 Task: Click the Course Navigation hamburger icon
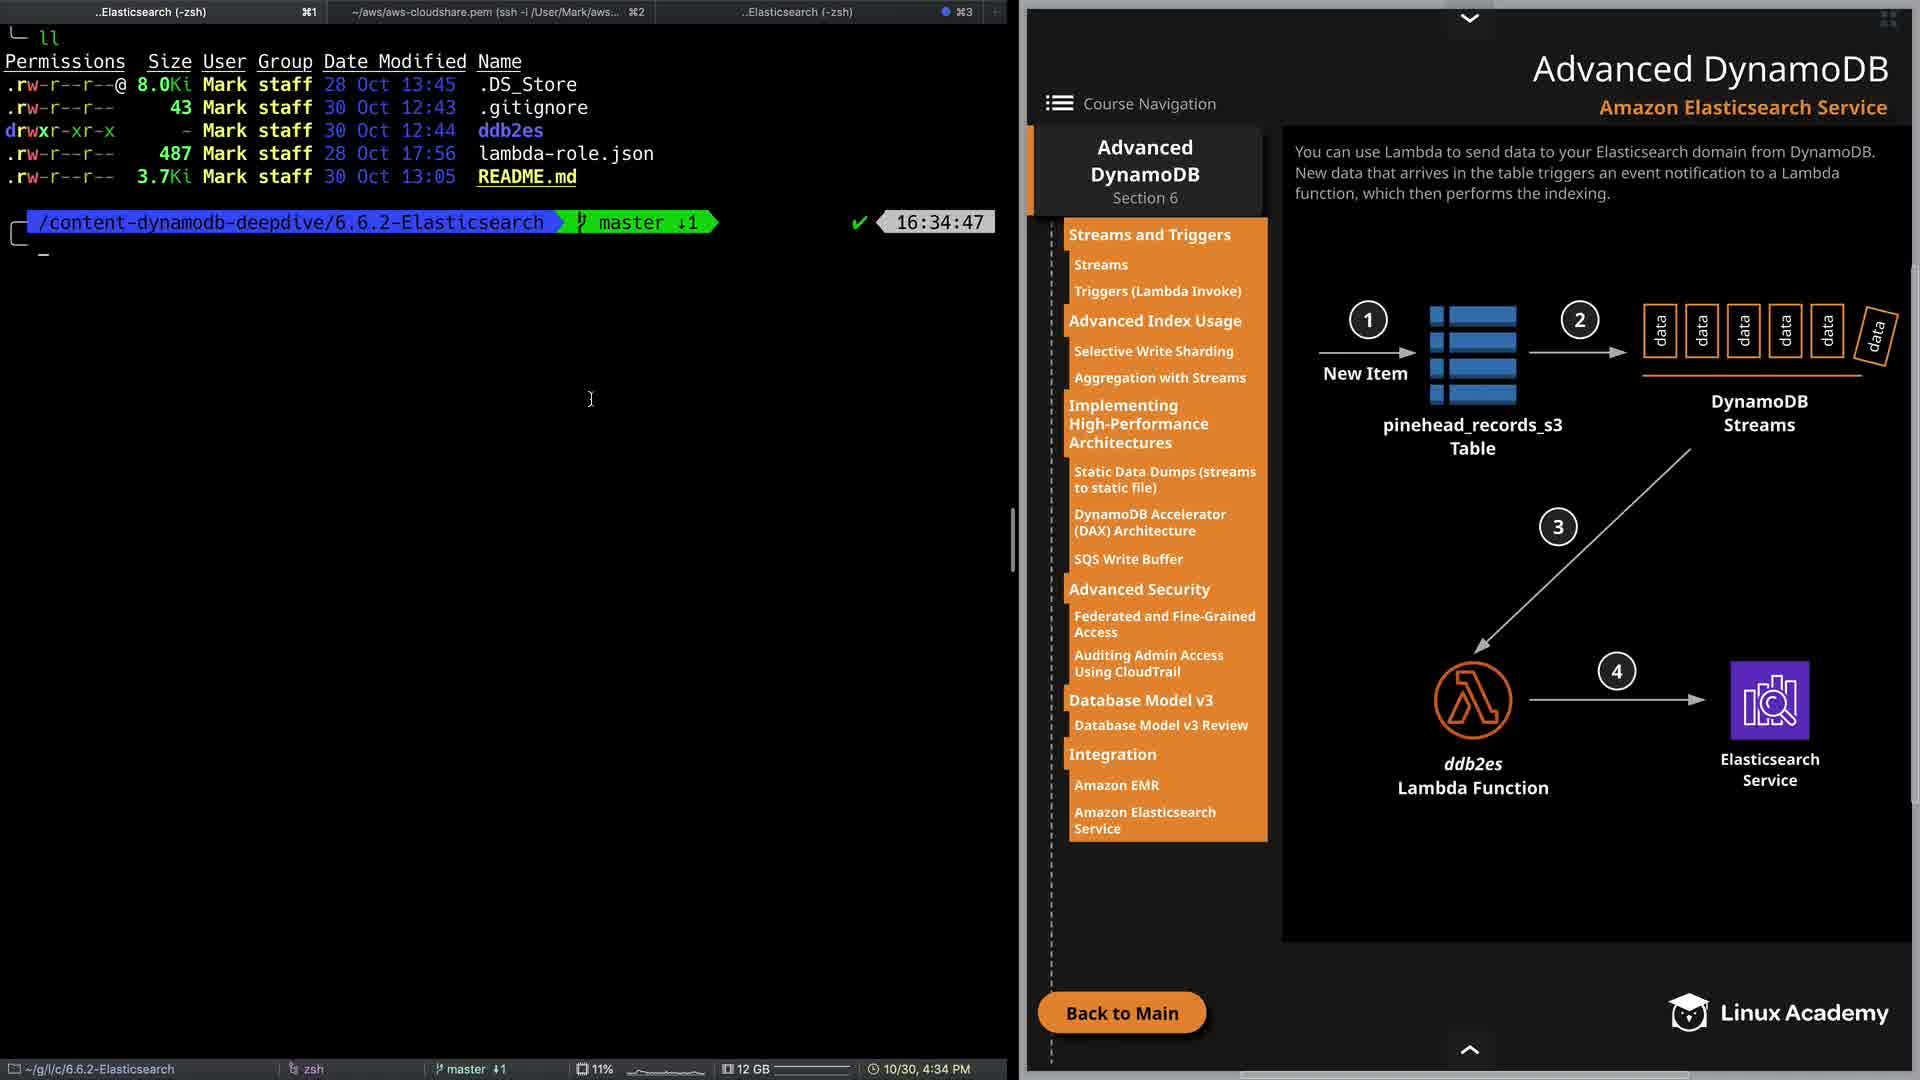1059,103
